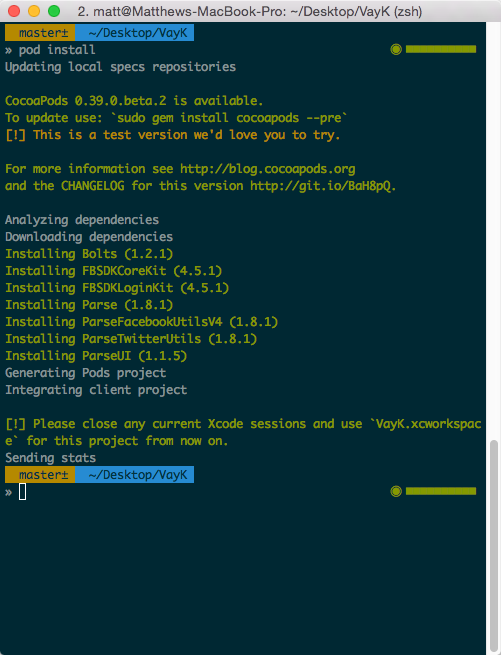The image size is (501, 655).
Task: Click the yellow minimize window button
Action: click(34, 11)
